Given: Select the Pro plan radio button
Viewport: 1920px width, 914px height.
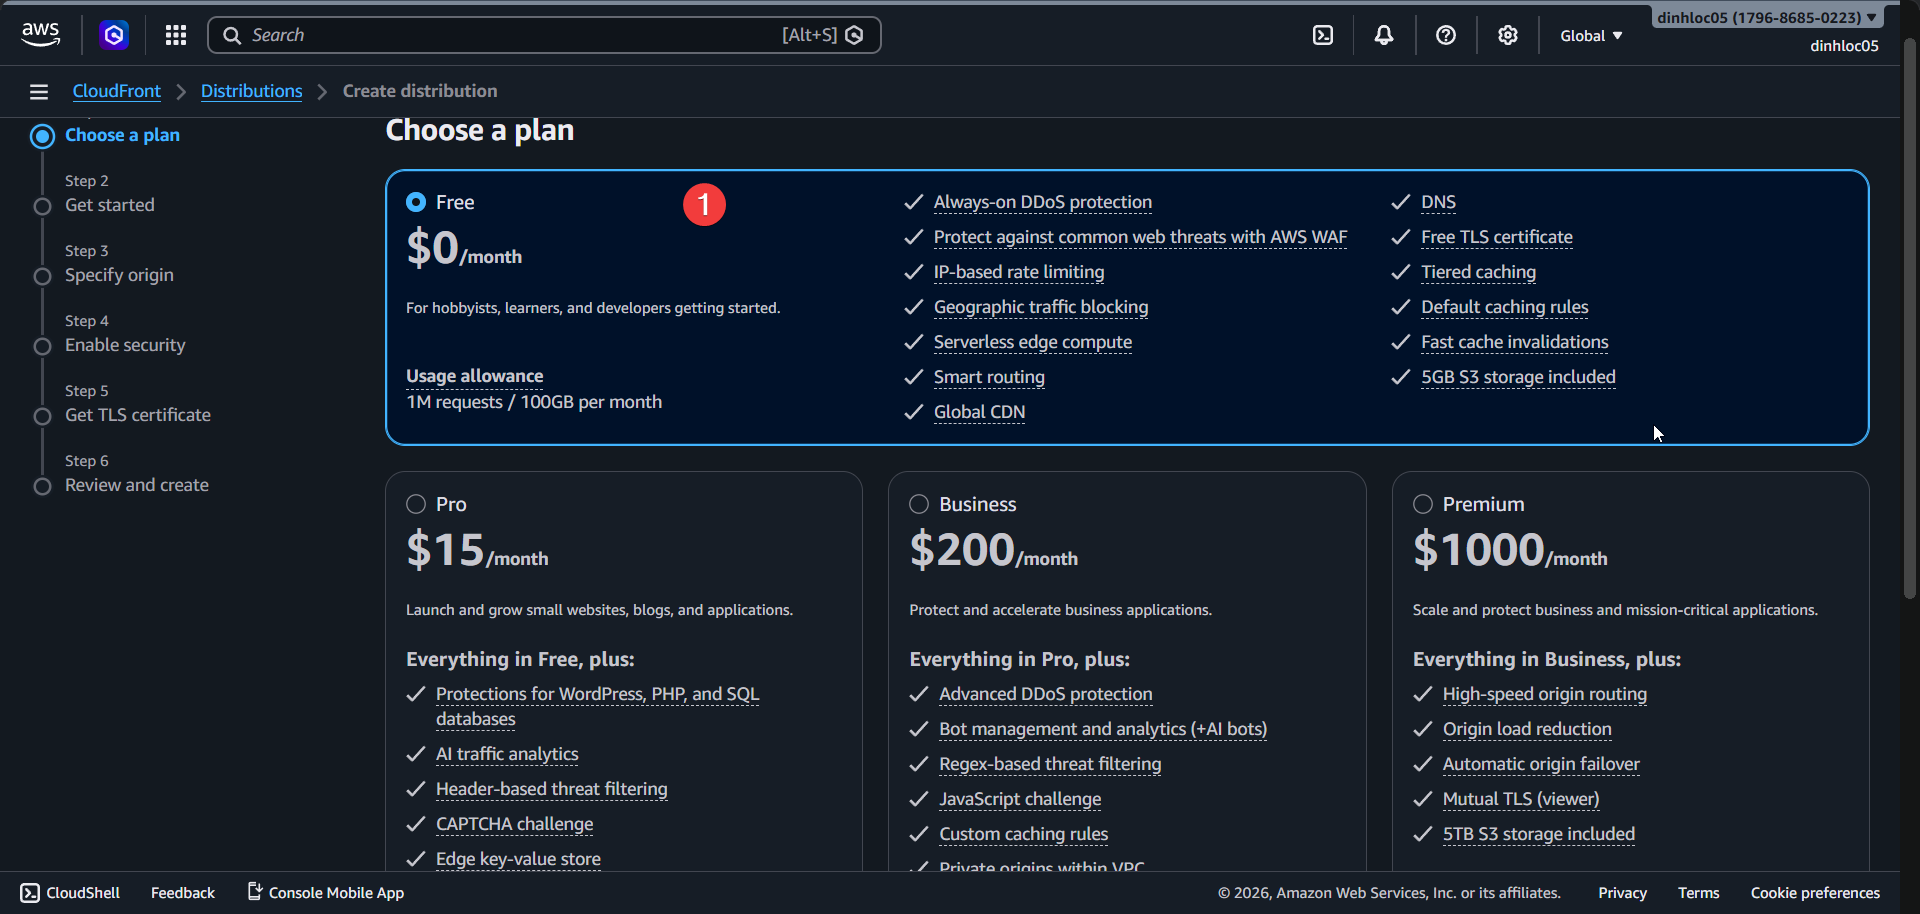Looking at the screenshot, I should click(416, 504).
